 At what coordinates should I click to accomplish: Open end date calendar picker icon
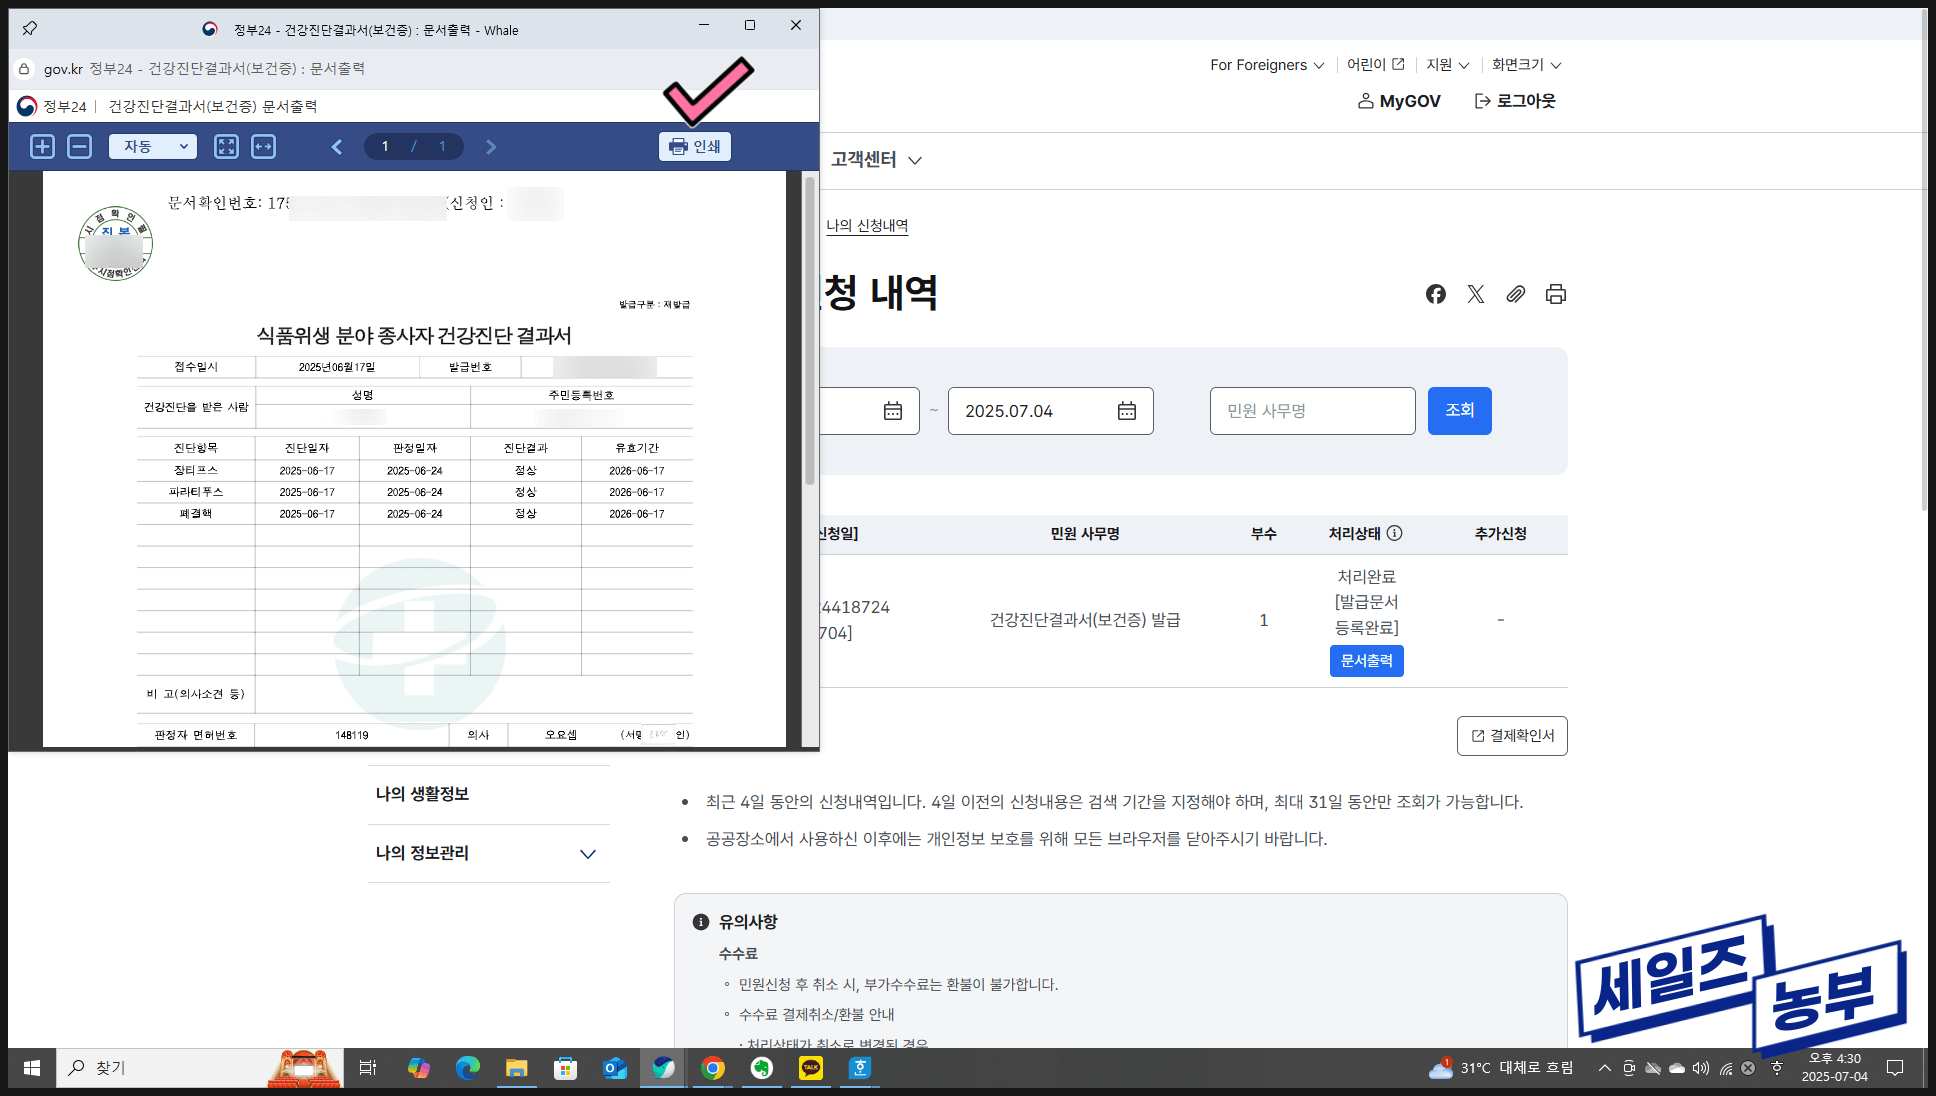1127,411
